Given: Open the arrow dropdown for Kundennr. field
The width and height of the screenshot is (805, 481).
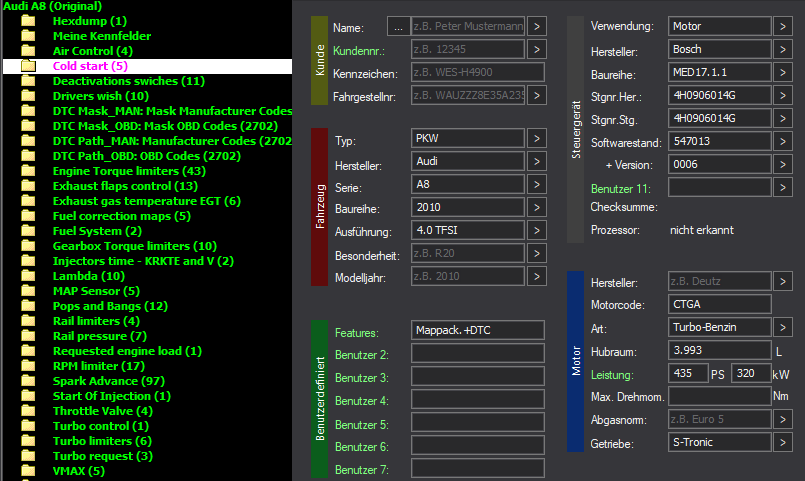Looking at the screenshot, I should 536,49.
